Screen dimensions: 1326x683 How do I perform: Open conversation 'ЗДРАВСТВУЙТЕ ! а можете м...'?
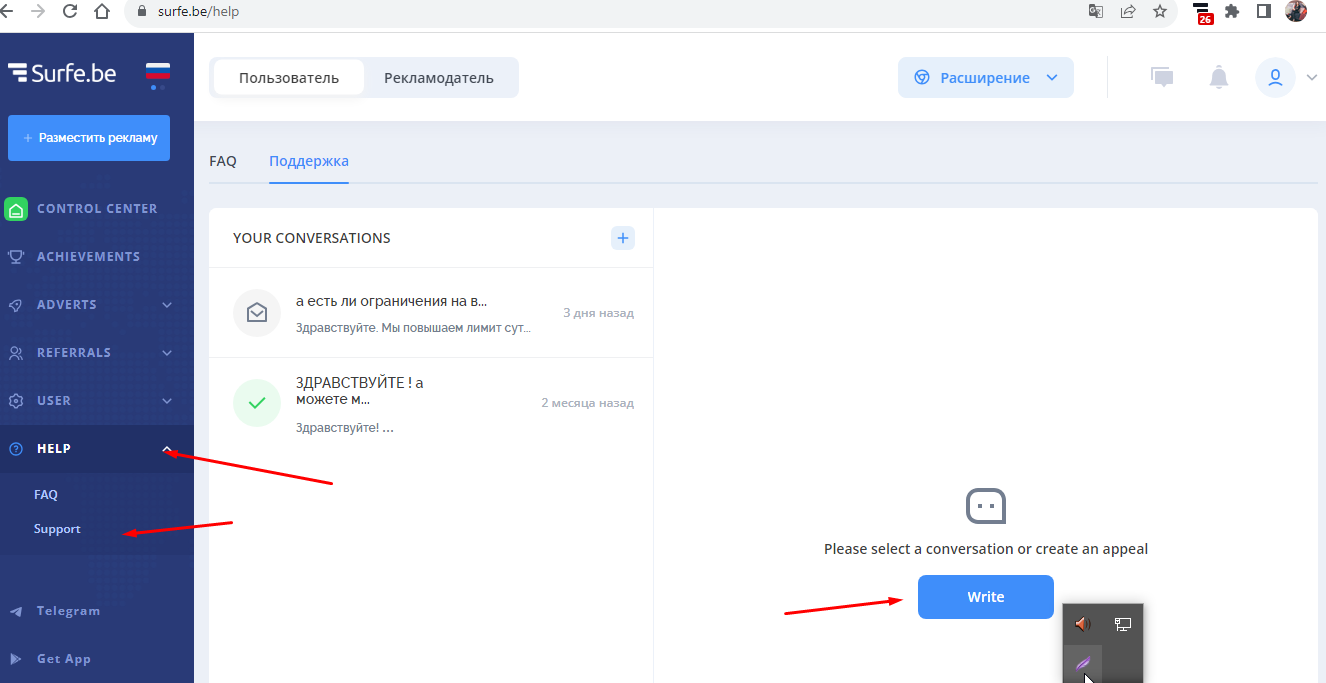pos(431,403)
